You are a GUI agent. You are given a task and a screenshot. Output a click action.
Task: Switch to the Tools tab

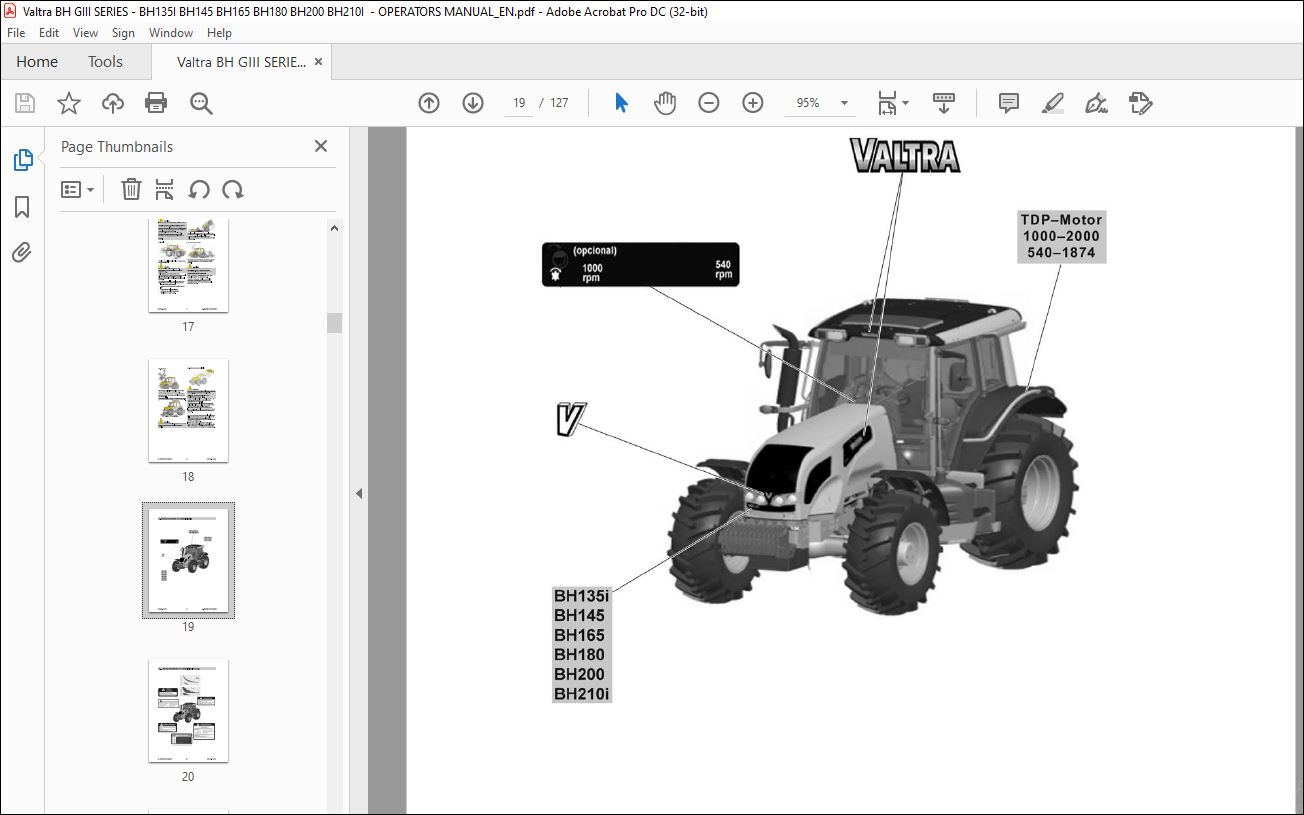(x=105, y=62)
